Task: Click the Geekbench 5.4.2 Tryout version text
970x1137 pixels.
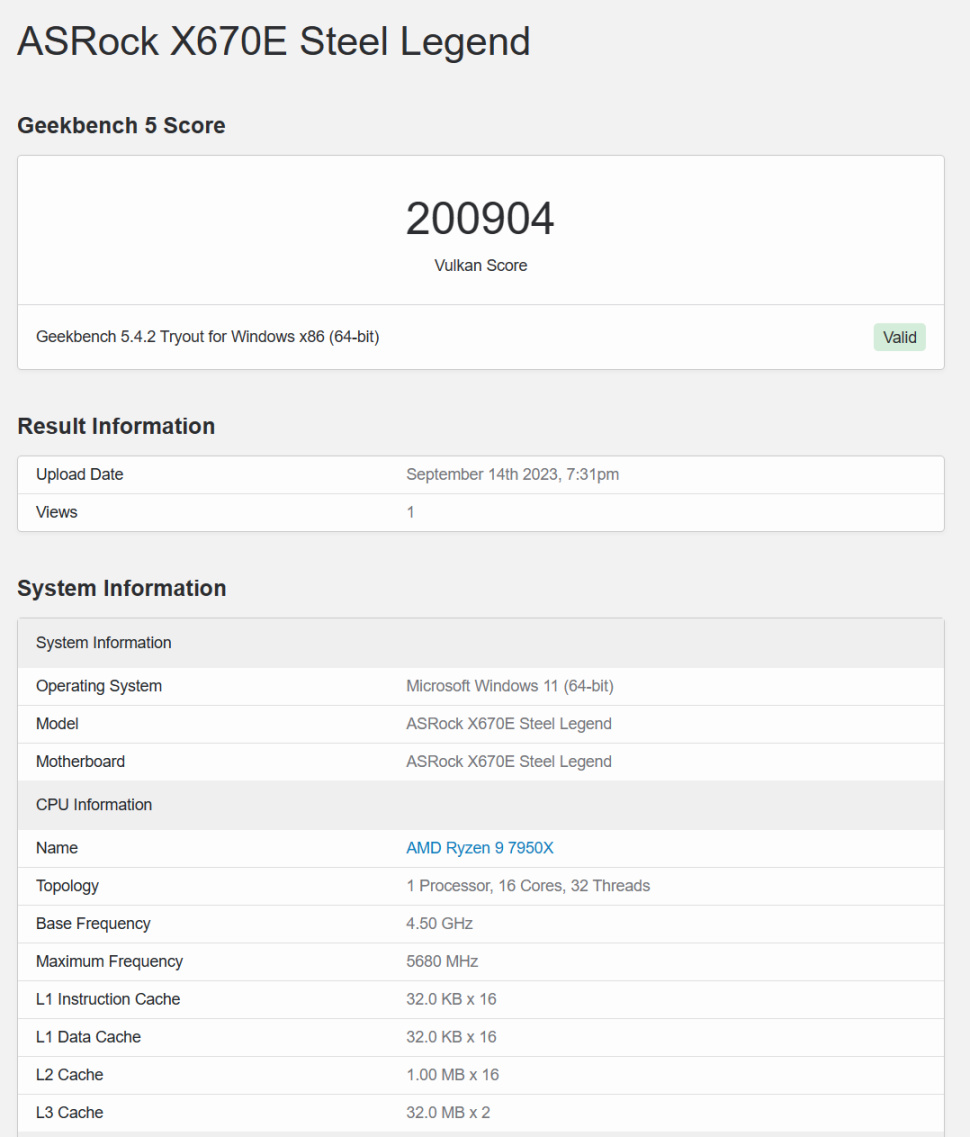Action: [207, 337]
